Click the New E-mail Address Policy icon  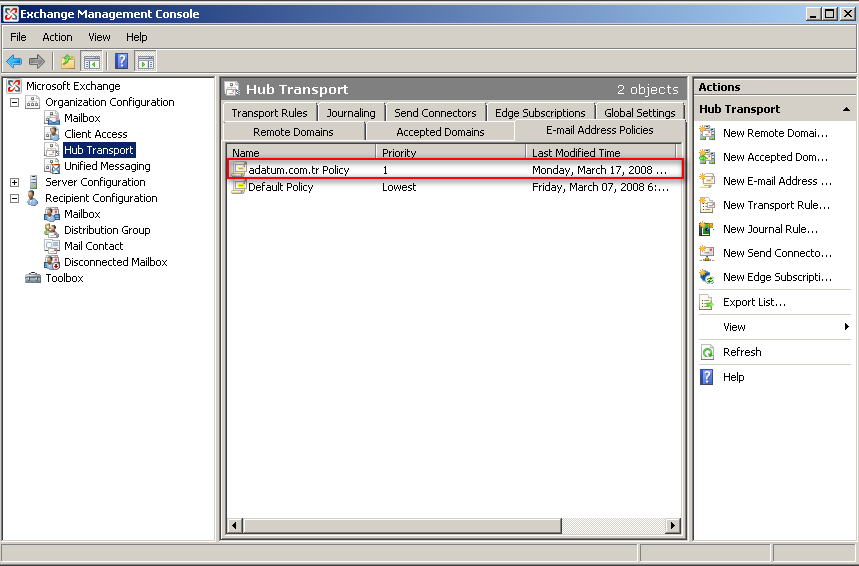point(707,181)
